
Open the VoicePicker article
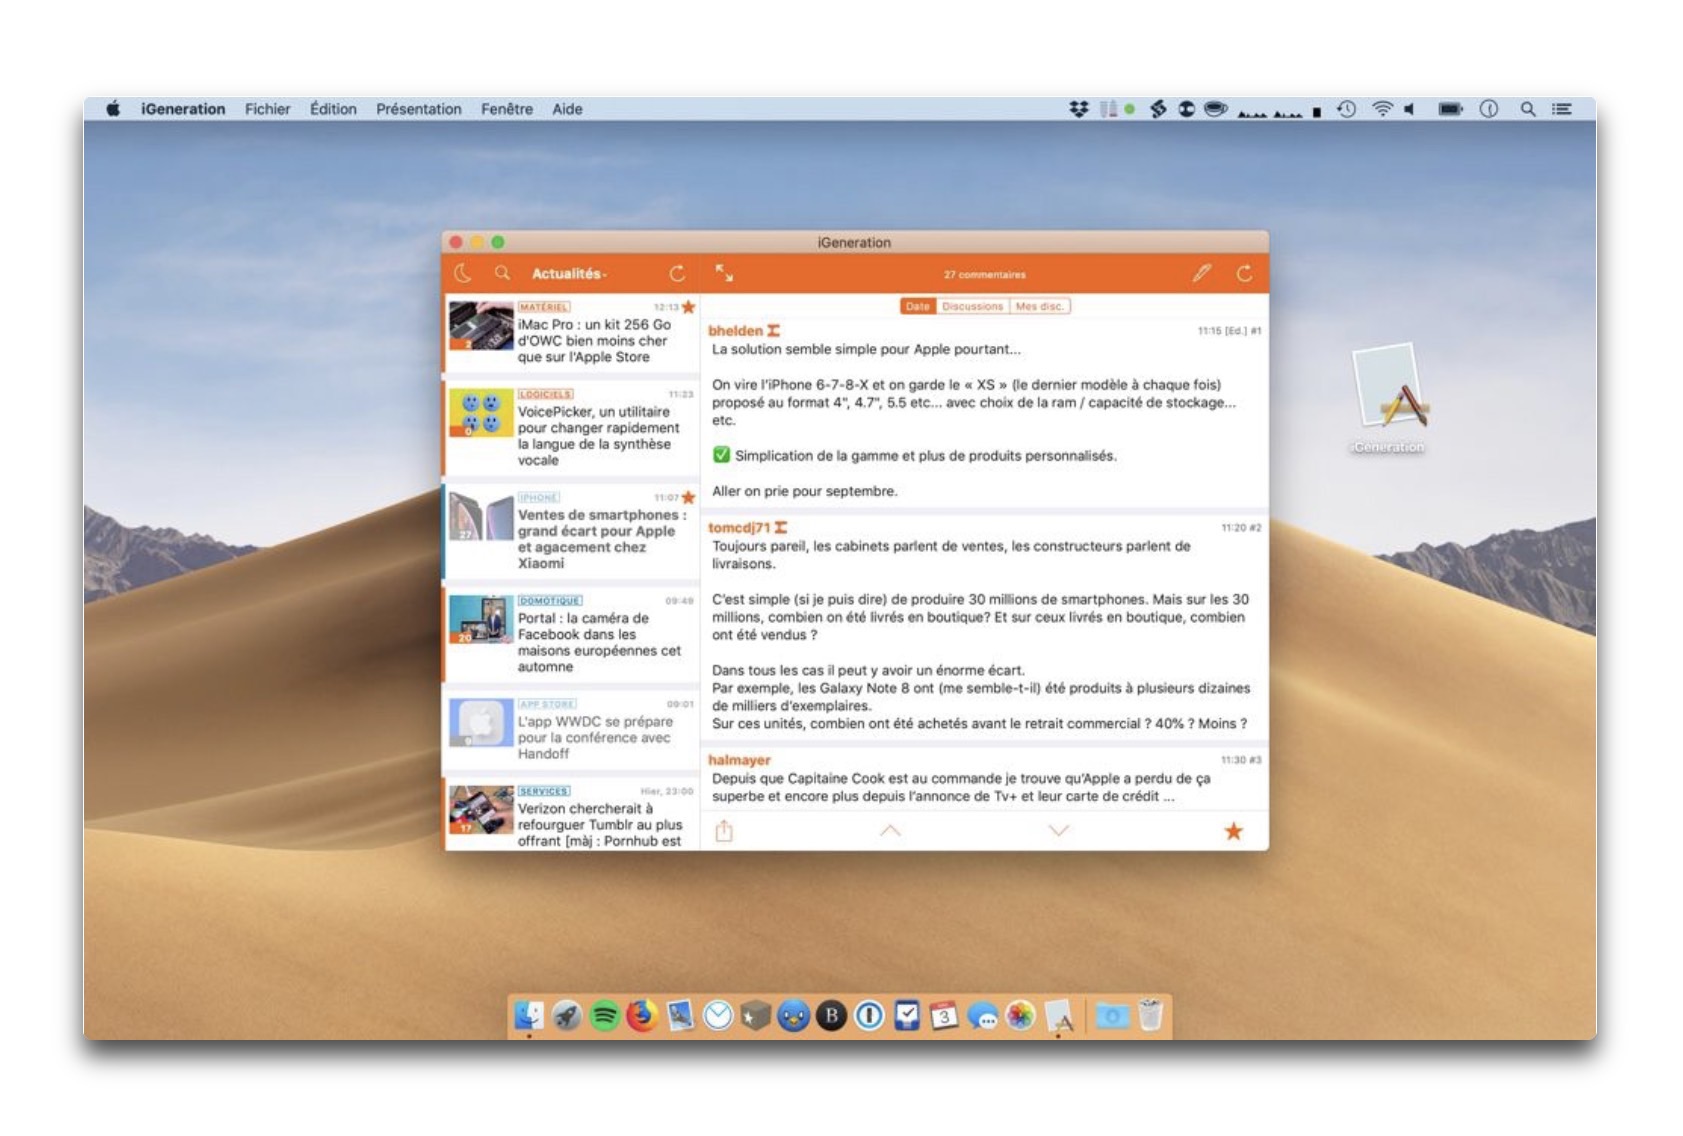pos(571,428)
